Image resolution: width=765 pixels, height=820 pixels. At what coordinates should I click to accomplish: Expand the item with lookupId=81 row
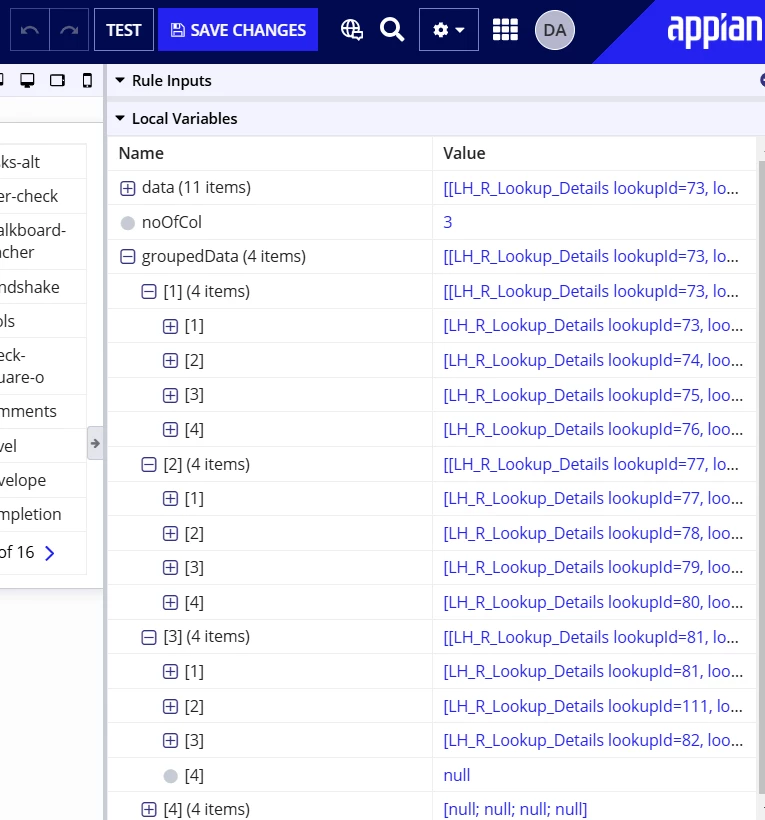[x=170, y=671]
